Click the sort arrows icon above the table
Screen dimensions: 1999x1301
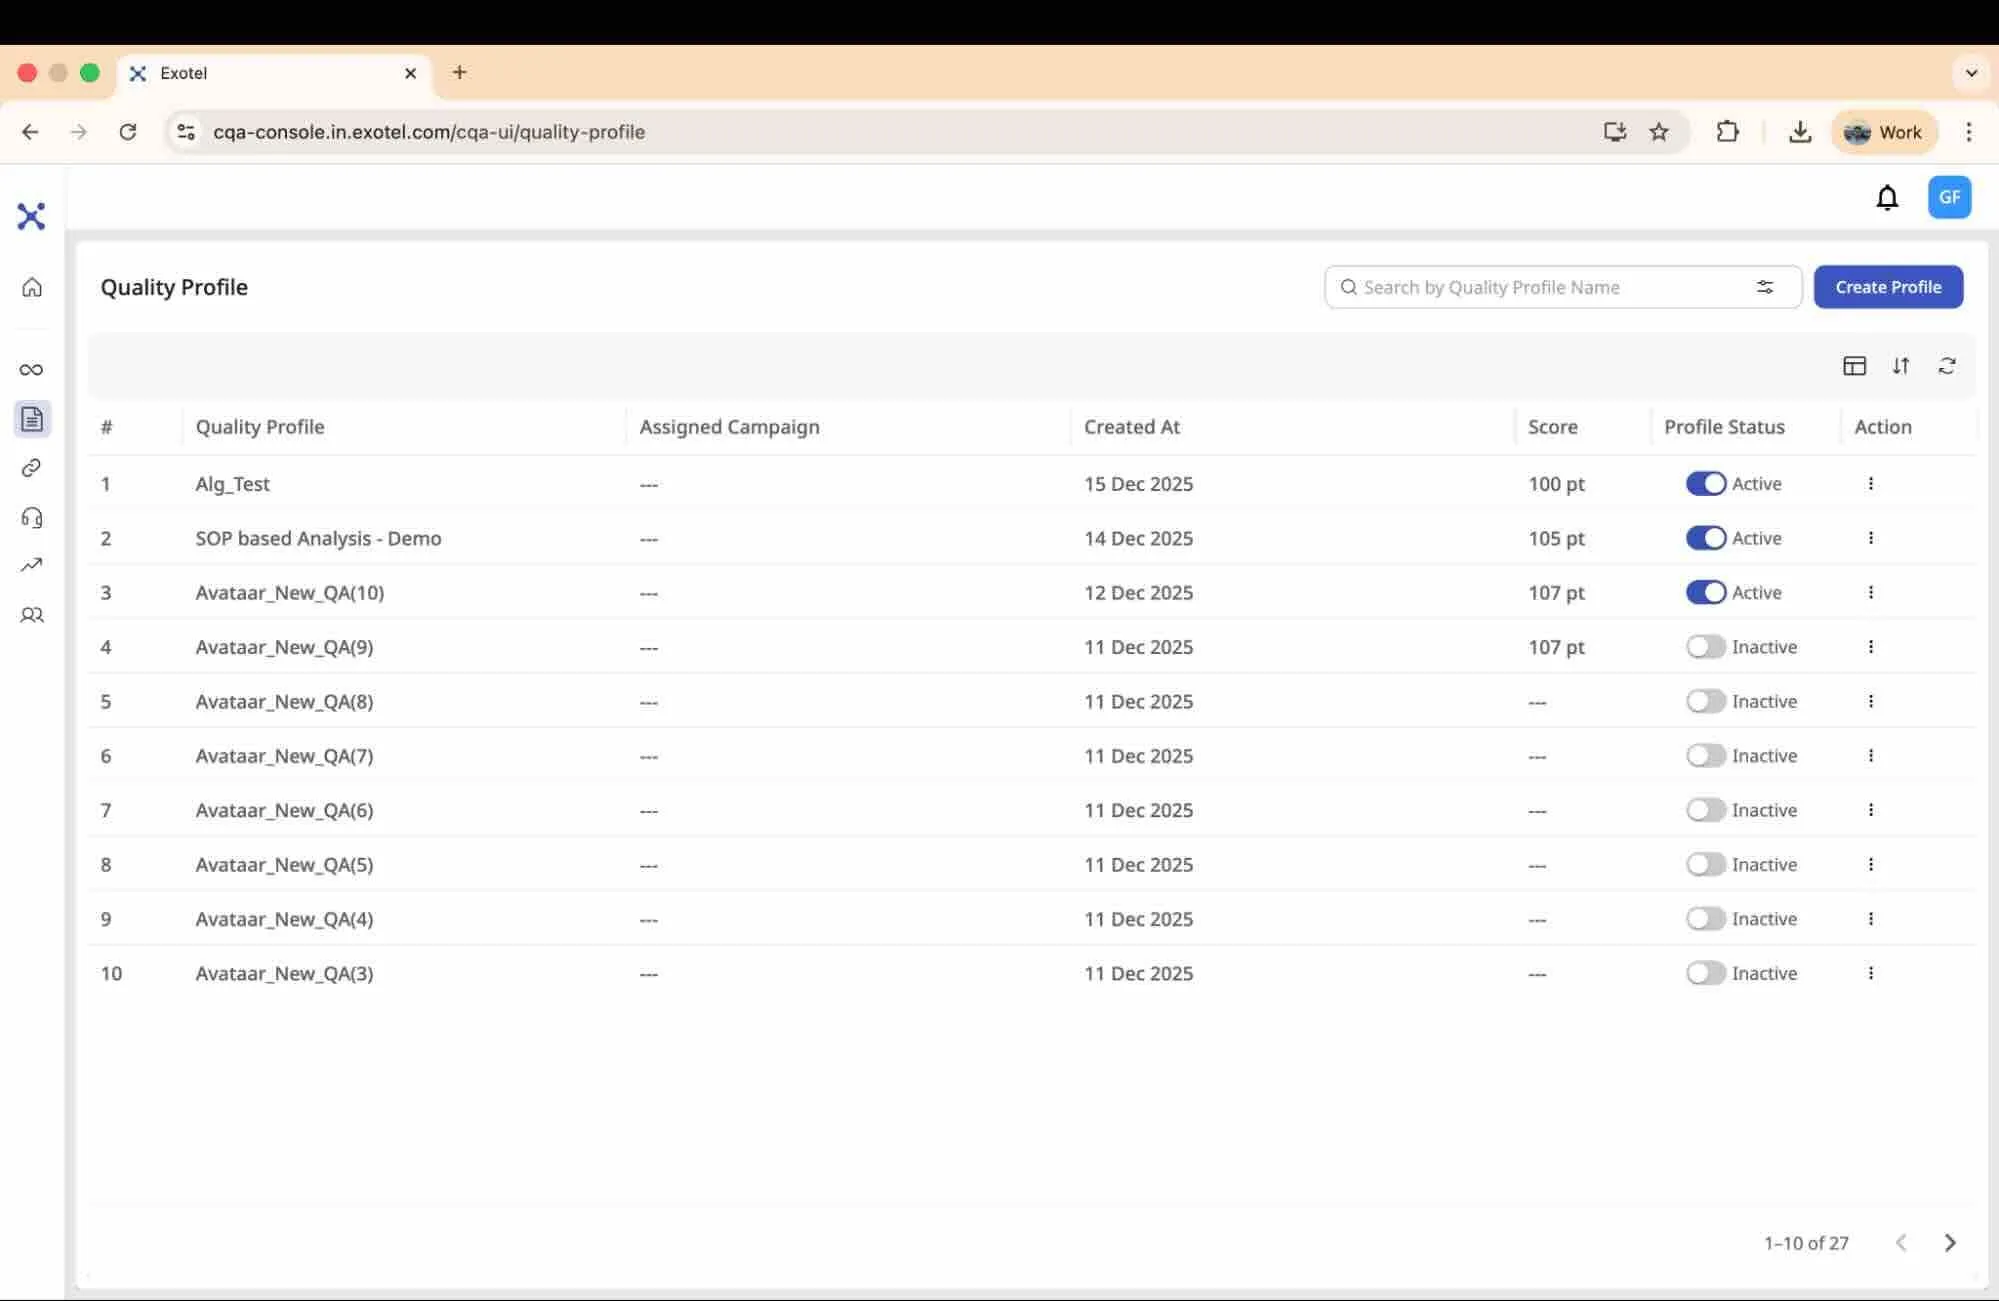coord(1901,366)
